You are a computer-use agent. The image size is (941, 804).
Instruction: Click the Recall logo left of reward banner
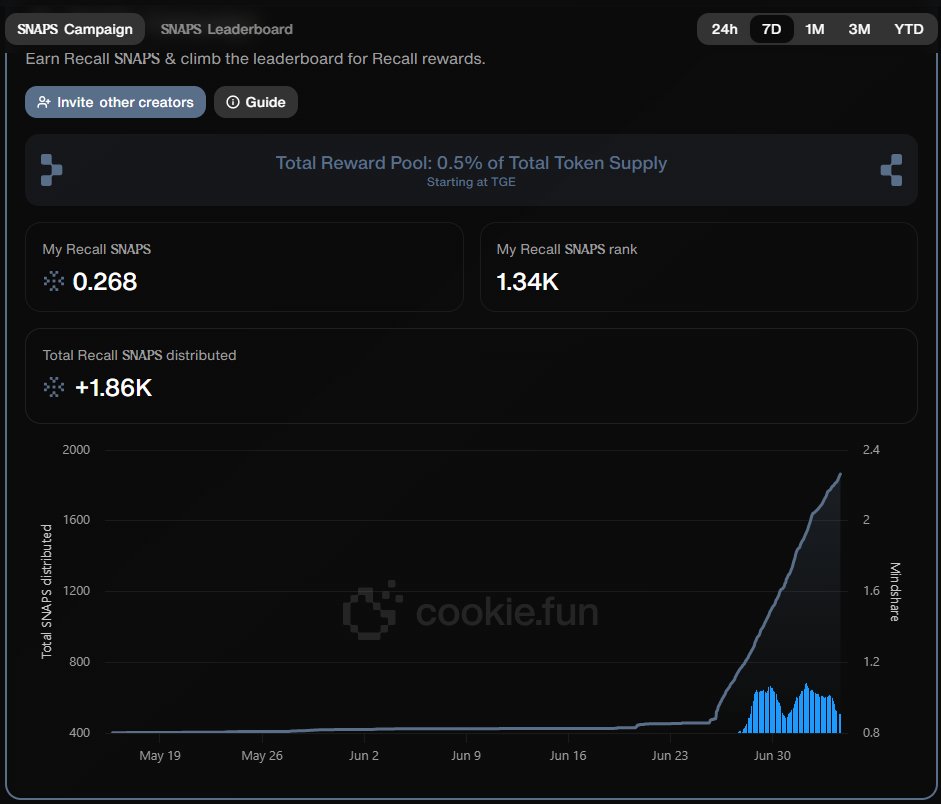pos(51,170)
